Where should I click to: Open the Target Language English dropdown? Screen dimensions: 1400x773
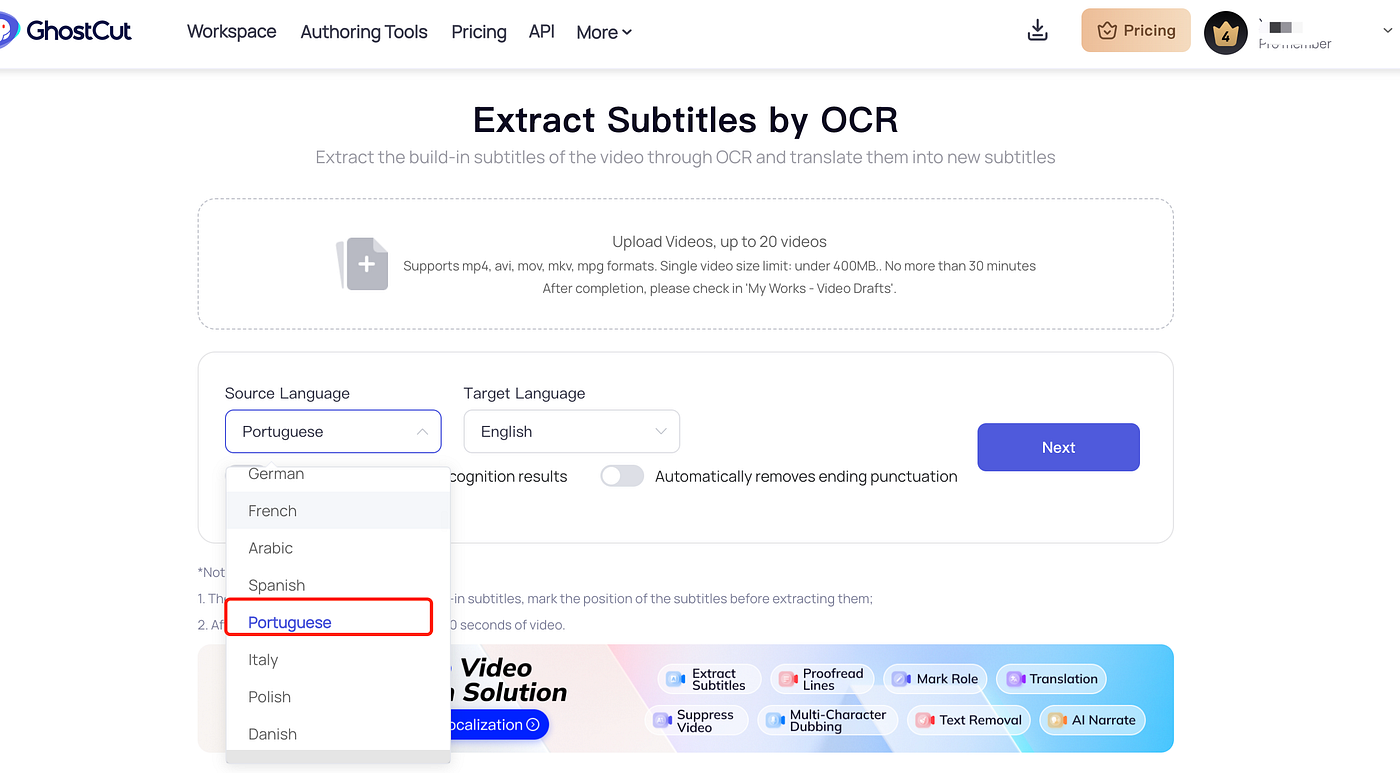(571, 432)
